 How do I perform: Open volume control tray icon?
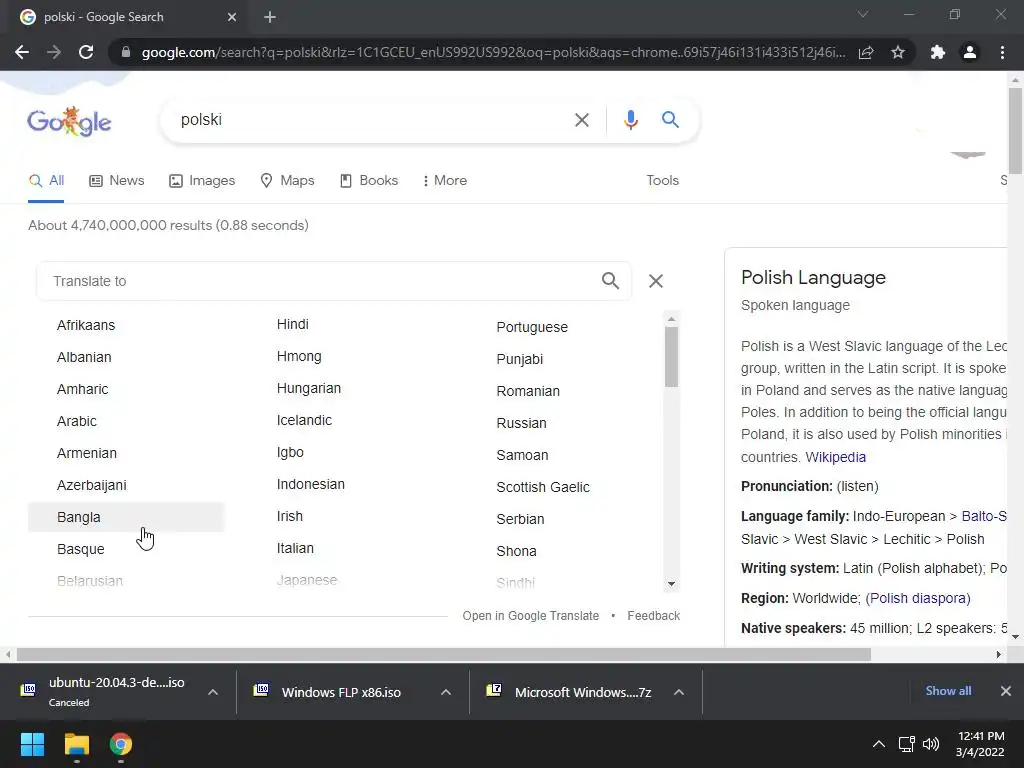pos(931,744)
